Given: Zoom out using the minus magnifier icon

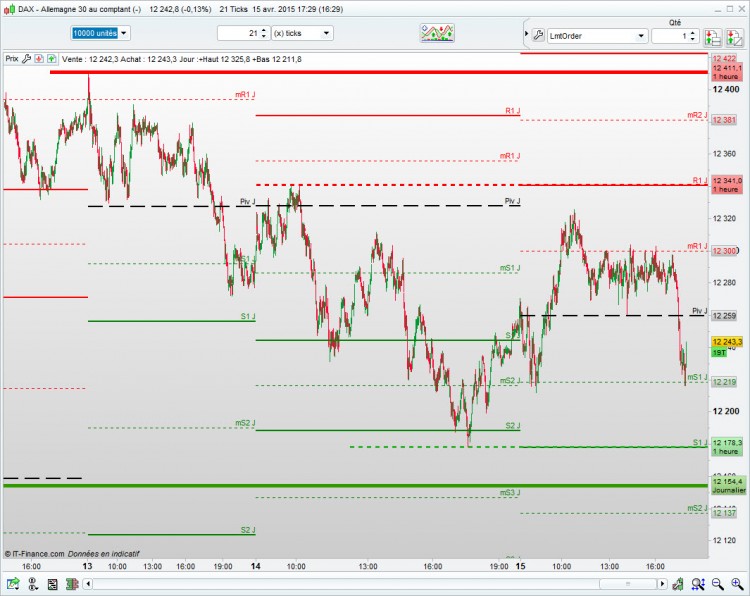Looking at the screenshot, I should (x=717, y=584).
